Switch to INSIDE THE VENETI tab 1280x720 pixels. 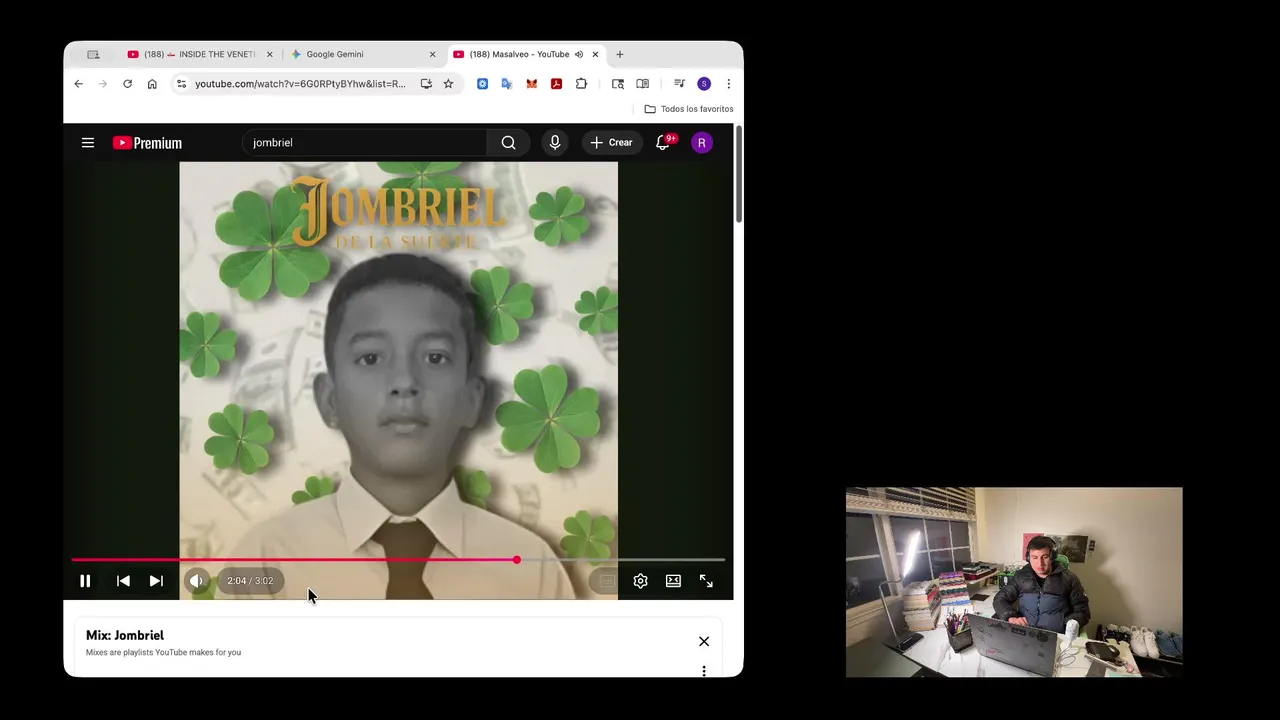tap(199, 54)
